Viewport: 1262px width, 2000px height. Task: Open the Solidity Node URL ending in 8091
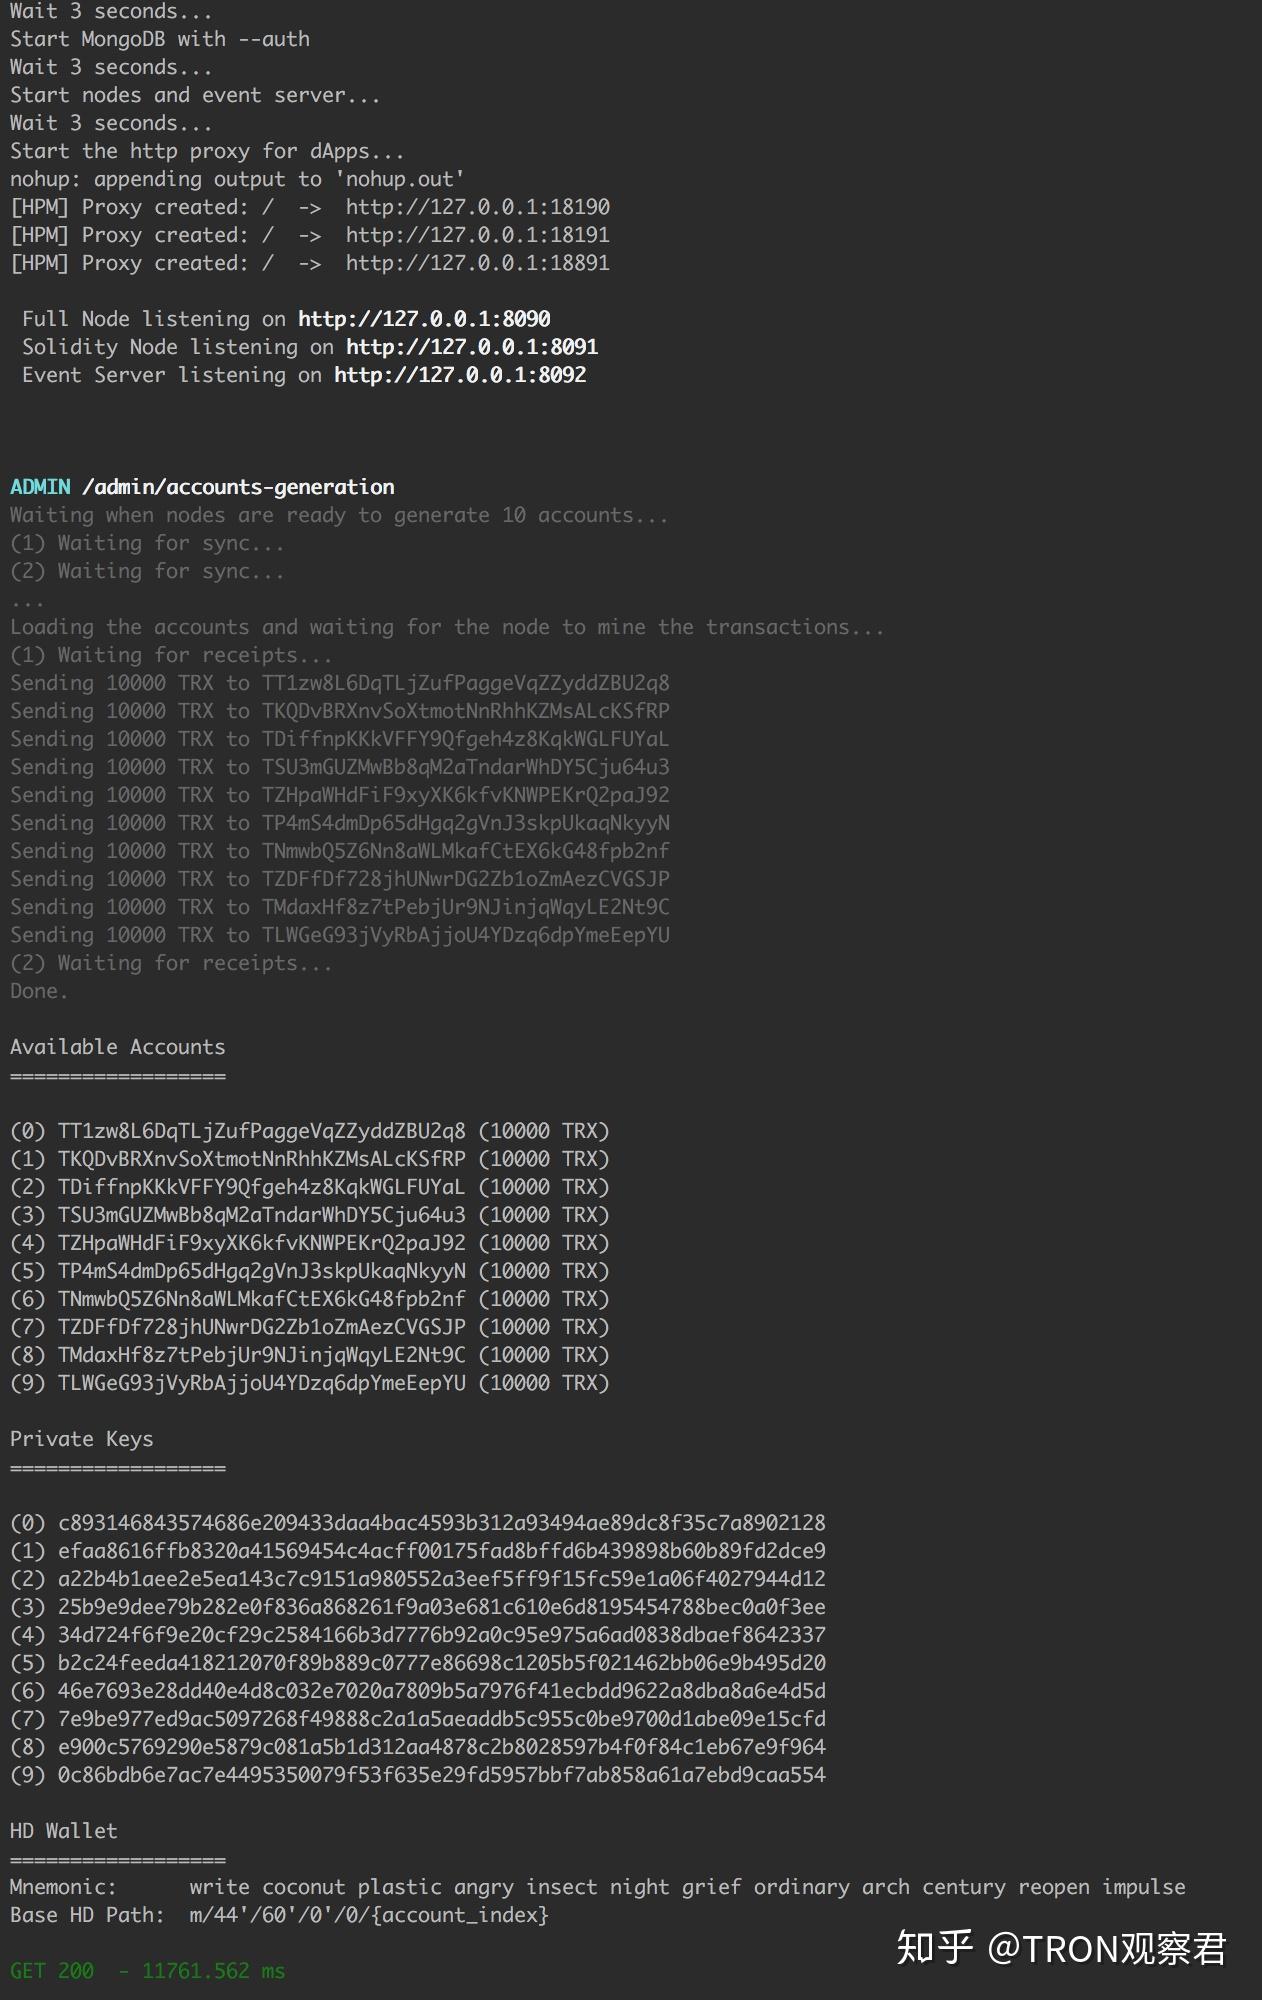[x=472, y=347]
